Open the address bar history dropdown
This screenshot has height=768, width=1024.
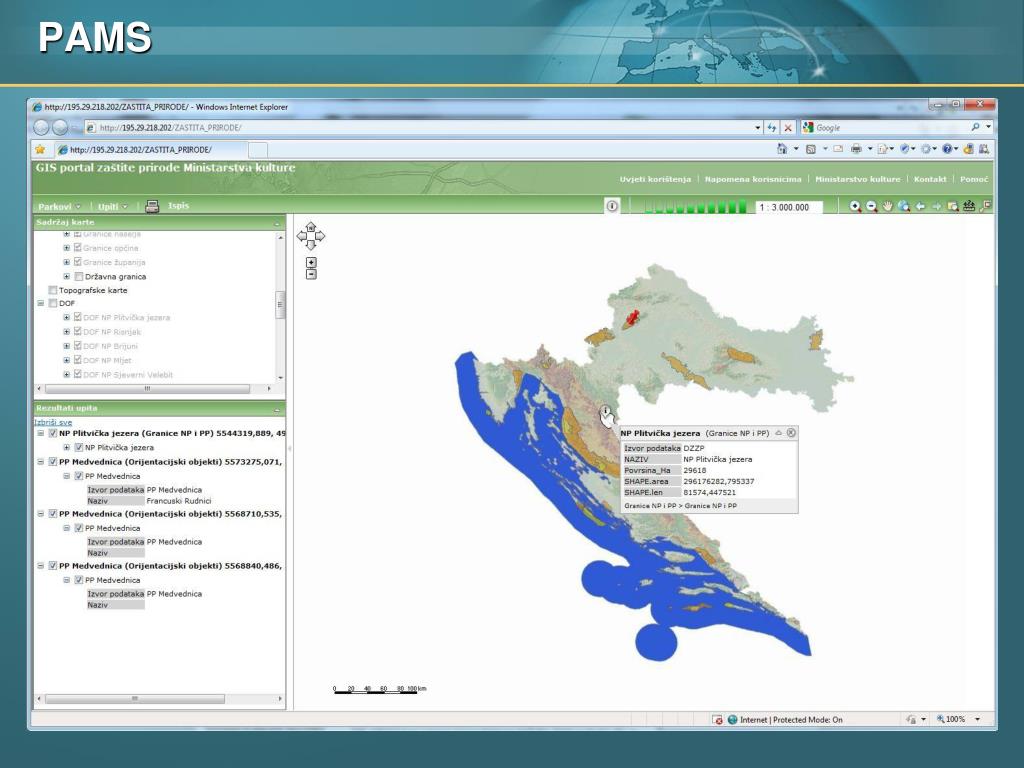tap(758, 128)
